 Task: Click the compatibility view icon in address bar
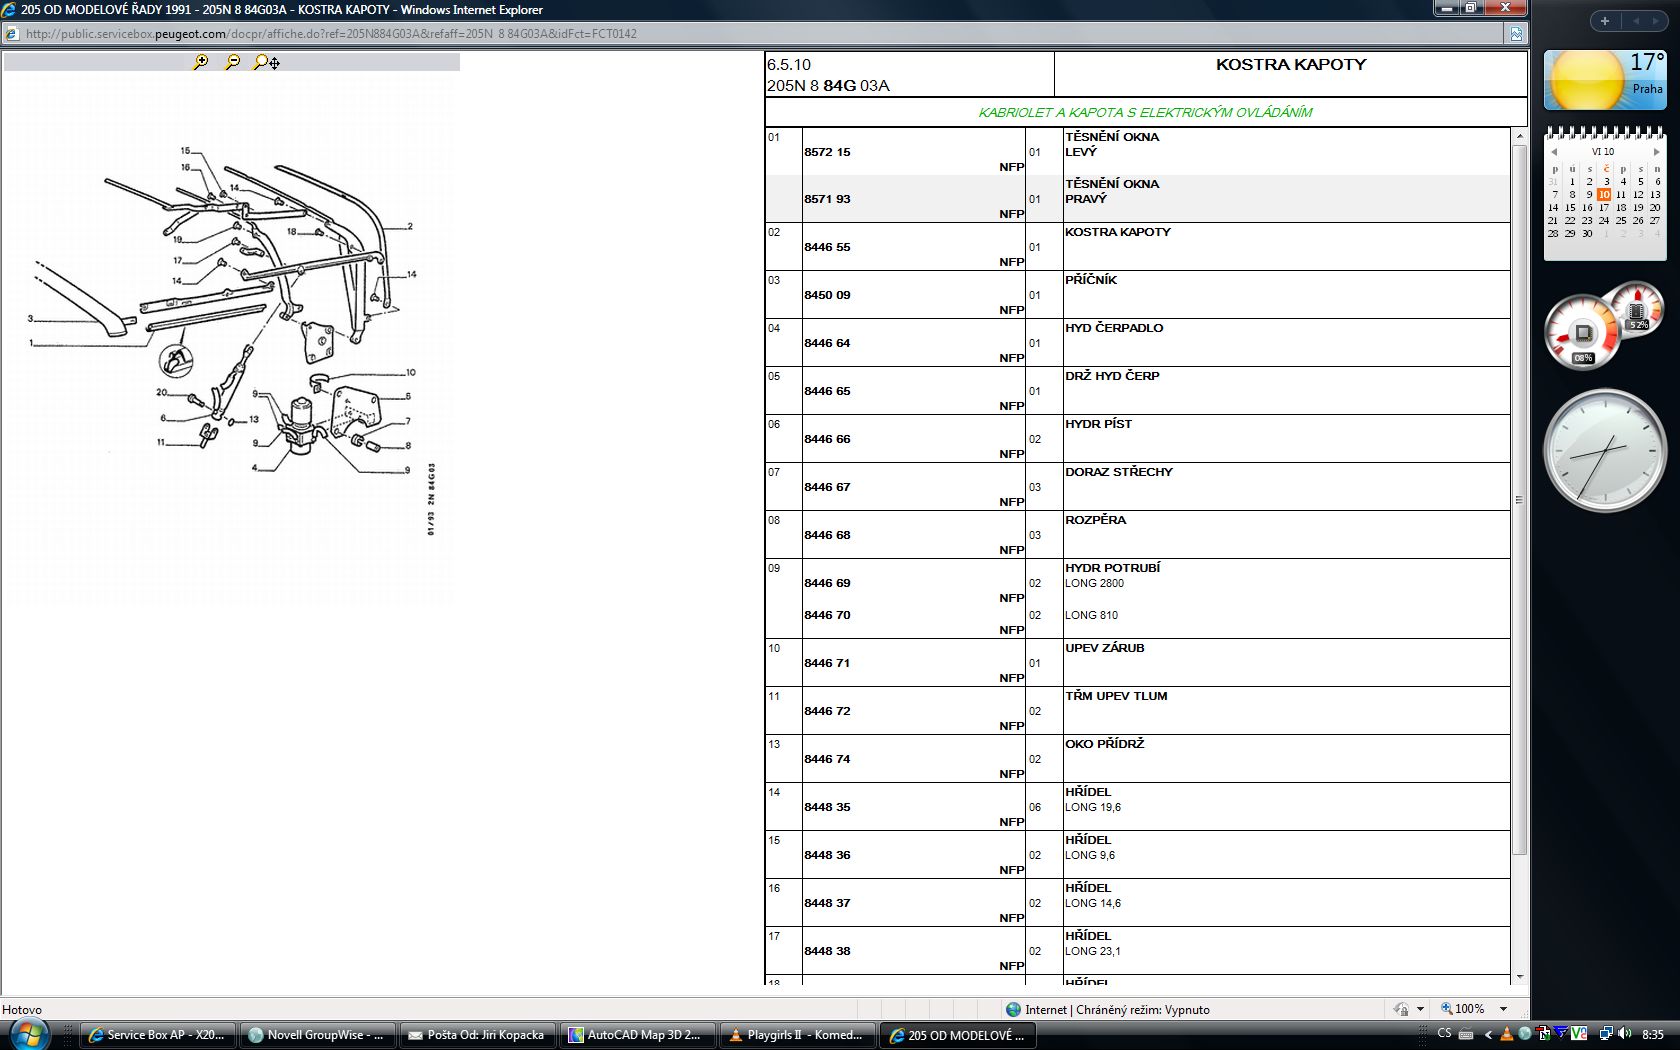[x=1516, y=34]
